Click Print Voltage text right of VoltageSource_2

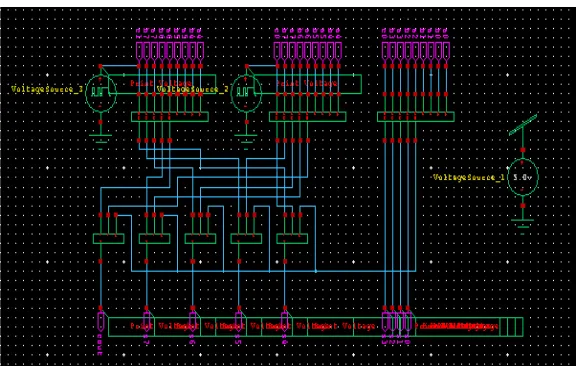click(307, 83)
